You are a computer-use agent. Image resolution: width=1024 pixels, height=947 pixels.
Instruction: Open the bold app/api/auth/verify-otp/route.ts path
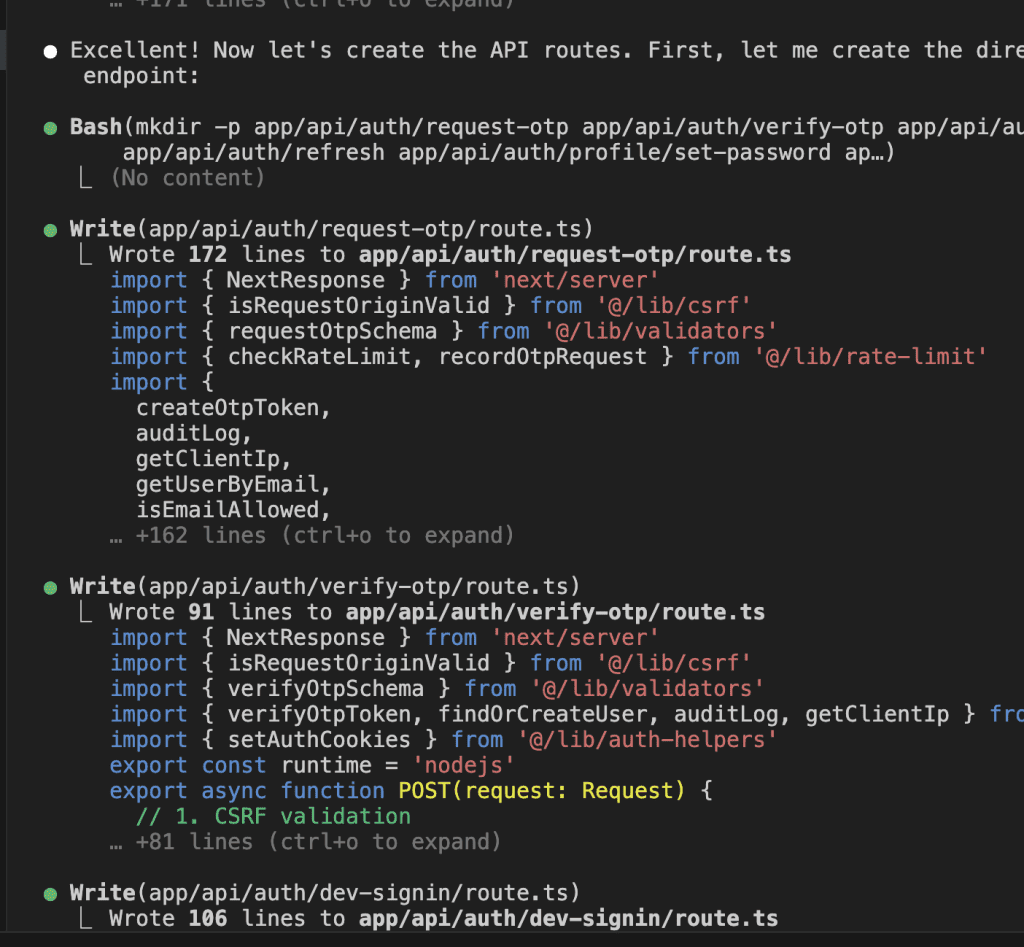pos(555,612)
